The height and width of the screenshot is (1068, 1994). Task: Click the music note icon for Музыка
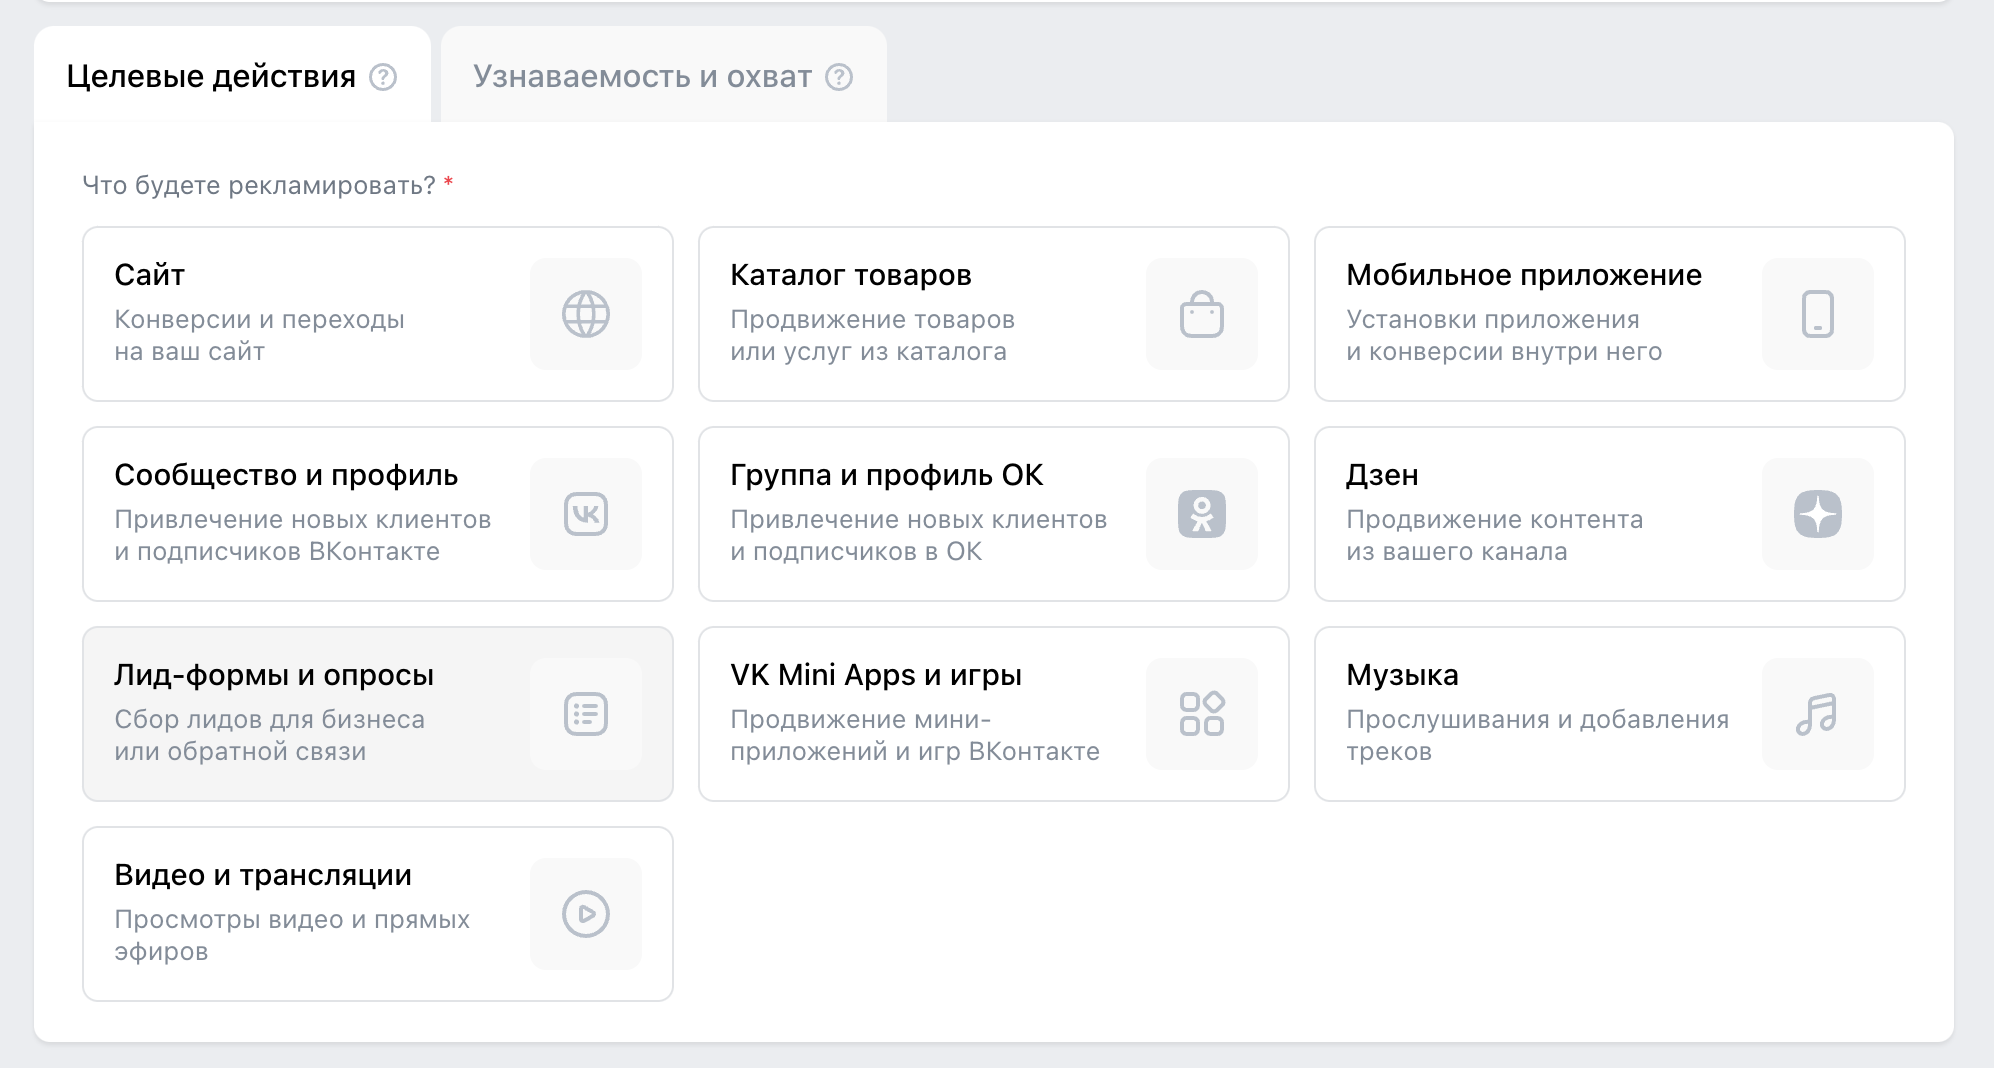click(1817, 714)
